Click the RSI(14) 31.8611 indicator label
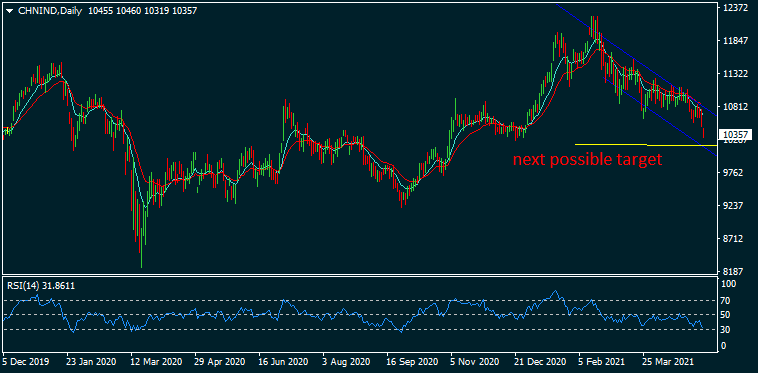 tap(41, 286)
